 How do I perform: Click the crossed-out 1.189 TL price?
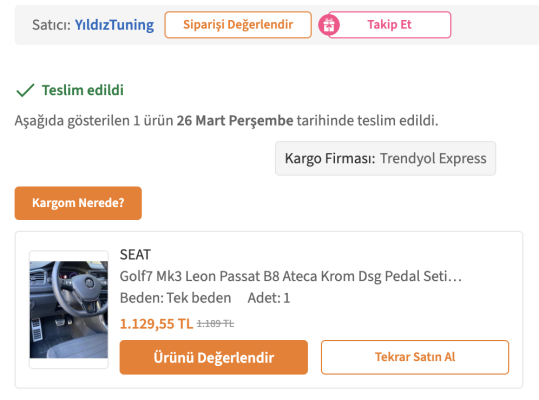(x=216, y=324)
